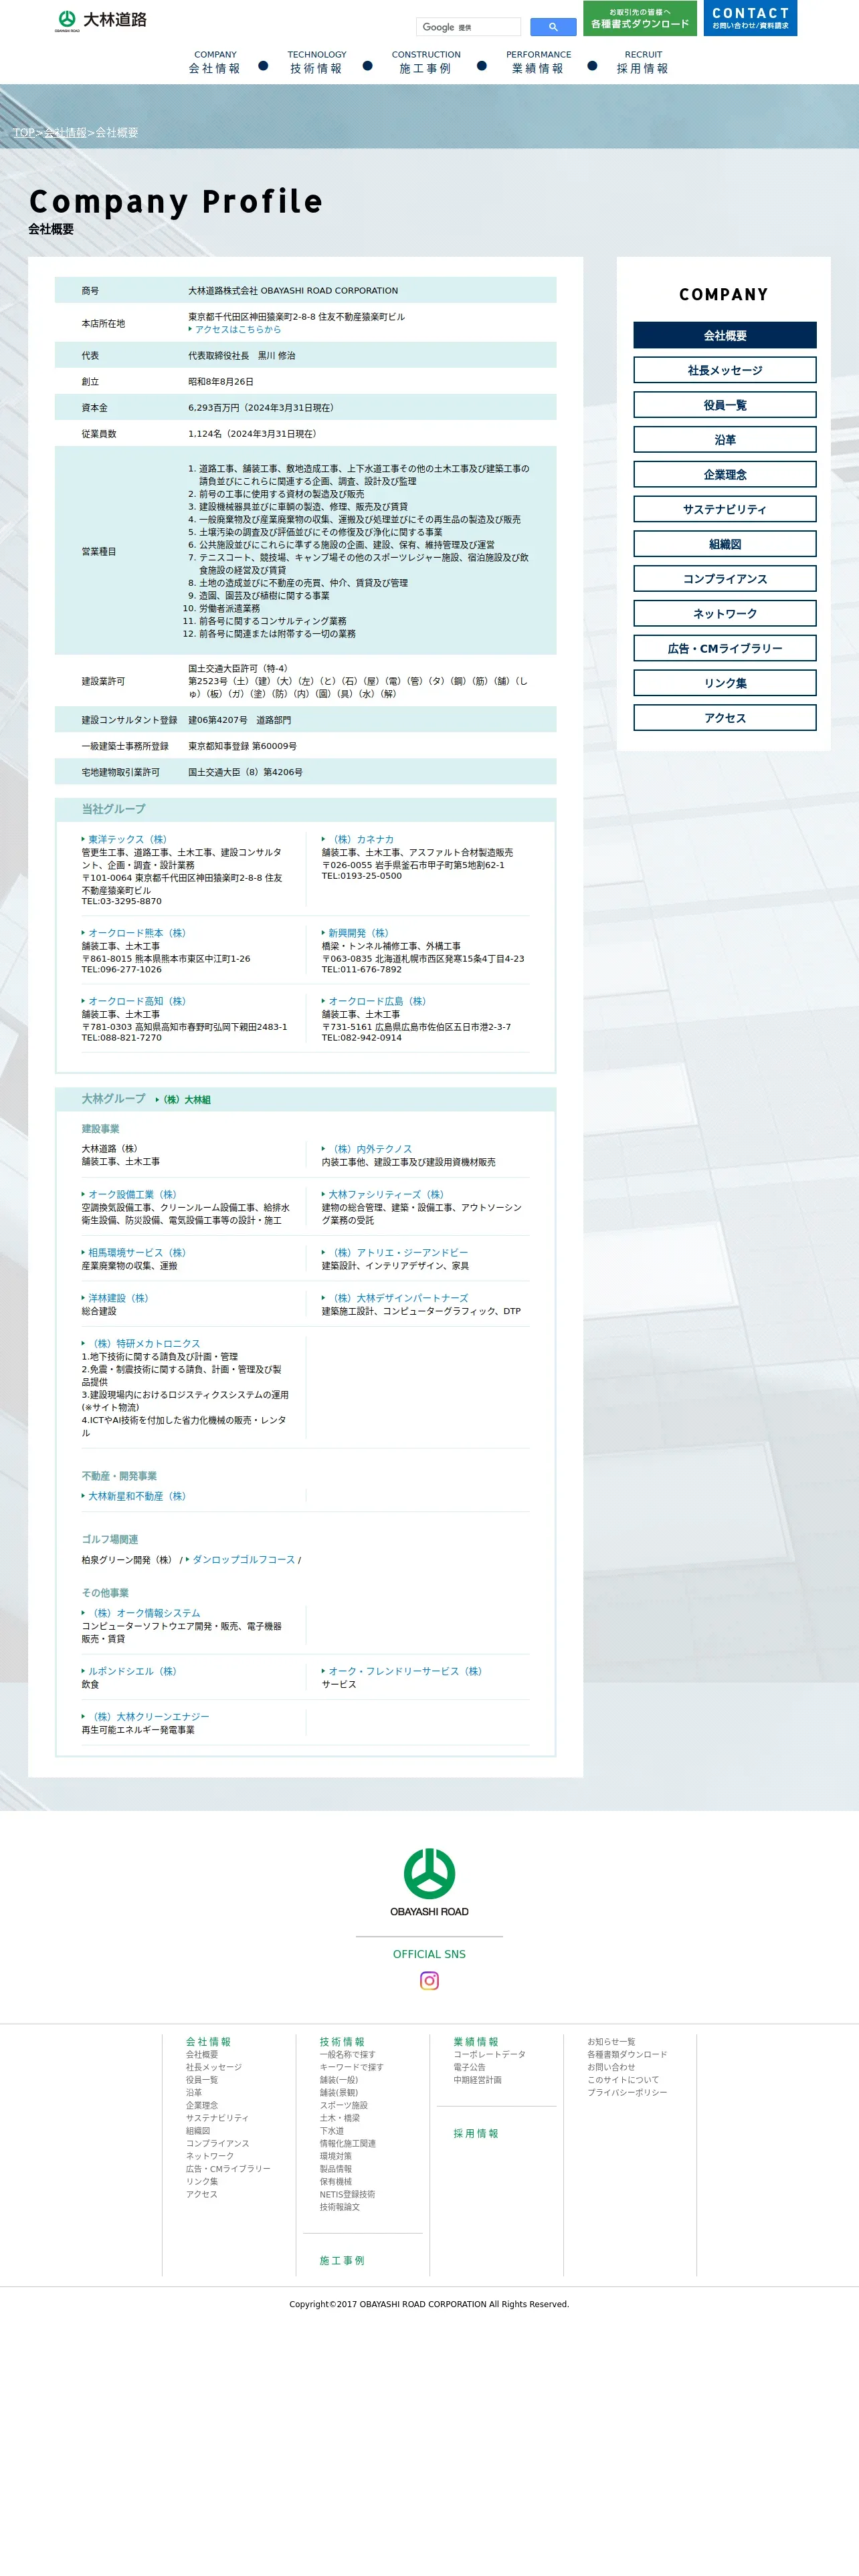The image size is (859, 2576).
Task: Click footer このサイトについて link
Action: [623, 2080]
